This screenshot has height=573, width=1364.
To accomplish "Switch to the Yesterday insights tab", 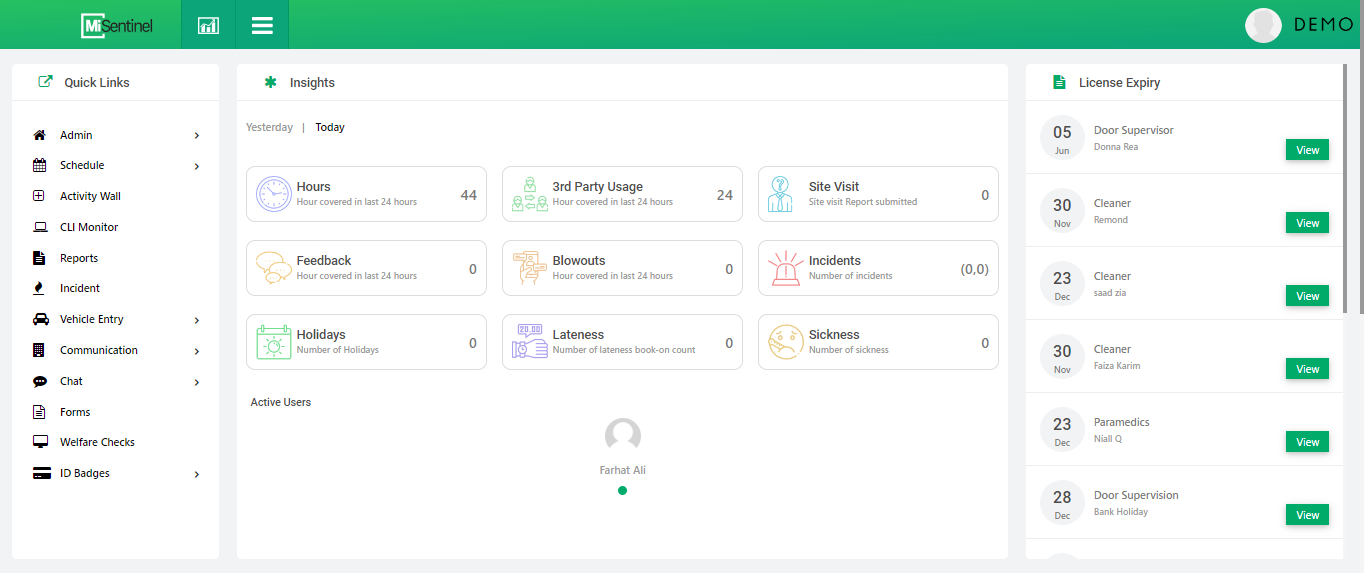I will click(269, 127).
